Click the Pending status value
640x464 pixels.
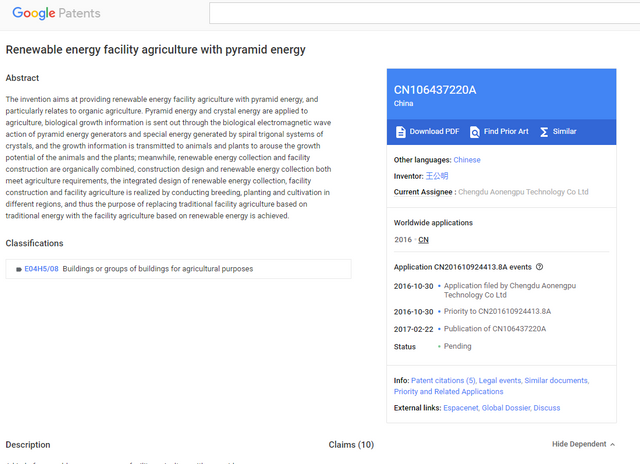coord(457,346)
